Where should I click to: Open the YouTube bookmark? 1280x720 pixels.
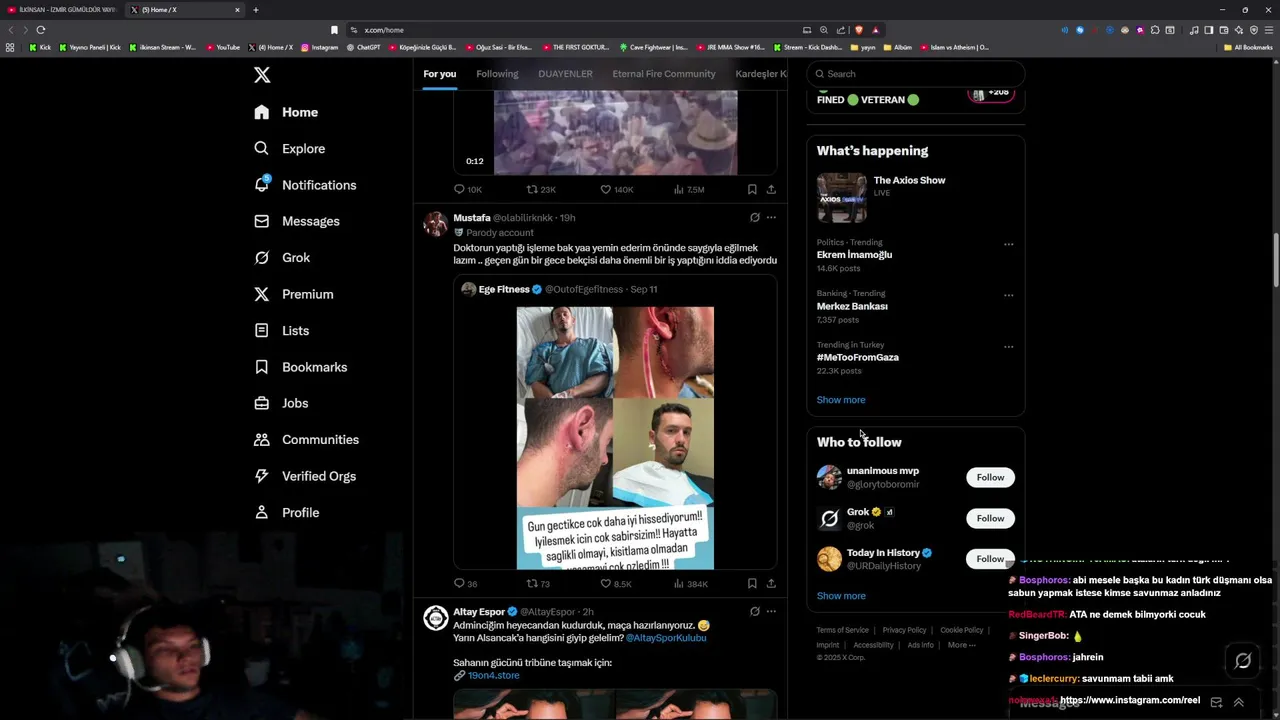tap(223, 47)
